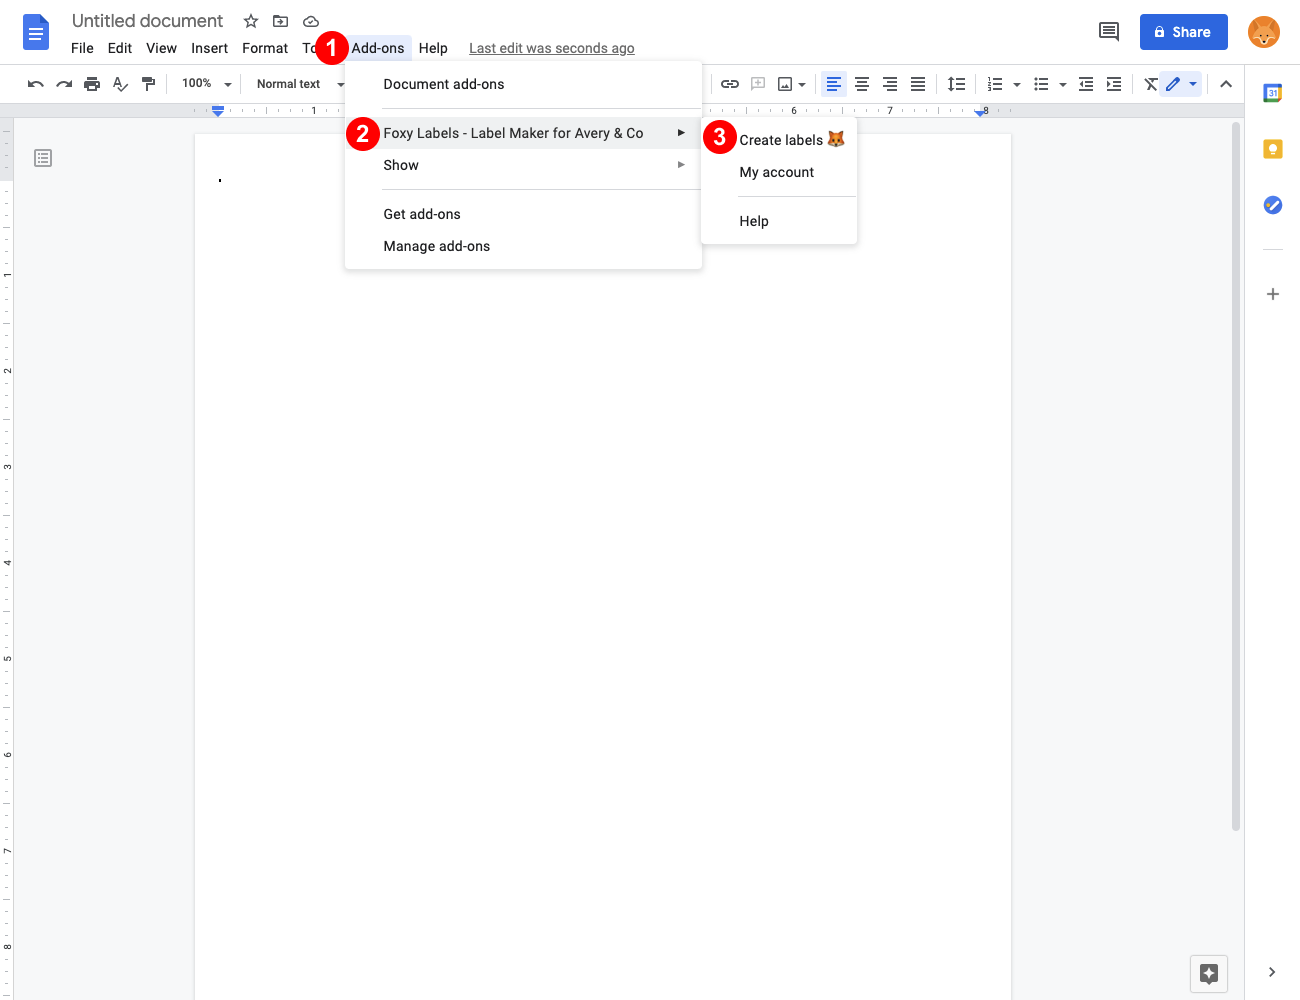Image resolution: width=1300 pixels, height=1000 pixels.
Task: Star the document as a favorite
Action: [x=250, y=20]
